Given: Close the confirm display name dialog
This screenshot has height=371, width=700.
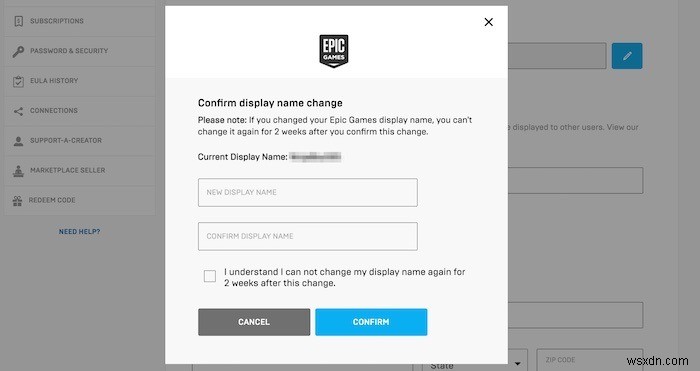Looking at the screenshot, I should [488, 22].
